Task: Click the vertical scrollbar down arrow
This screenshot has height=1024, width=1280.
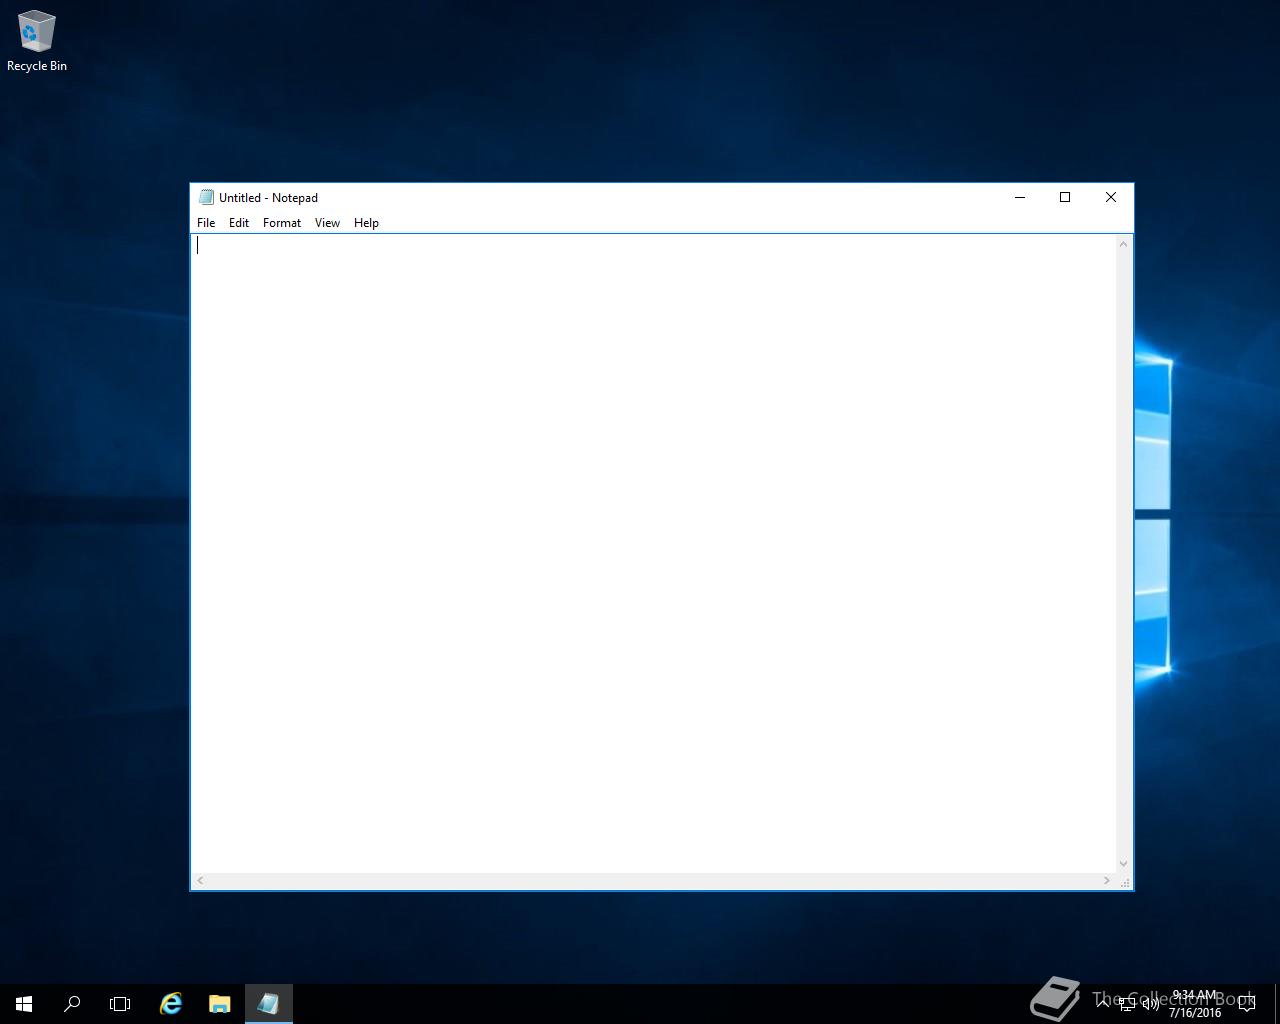Action: coord(1124,864)
